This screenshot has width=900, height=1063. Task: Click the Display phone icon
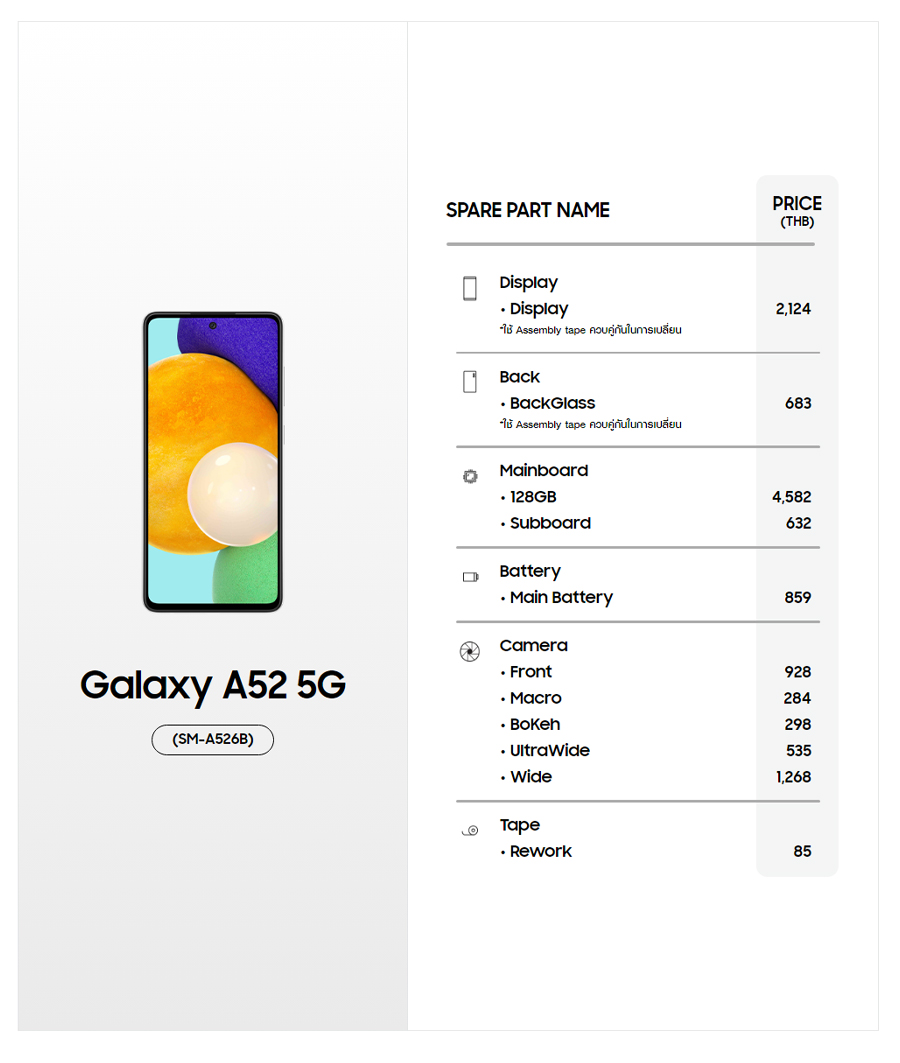(470, 289)
